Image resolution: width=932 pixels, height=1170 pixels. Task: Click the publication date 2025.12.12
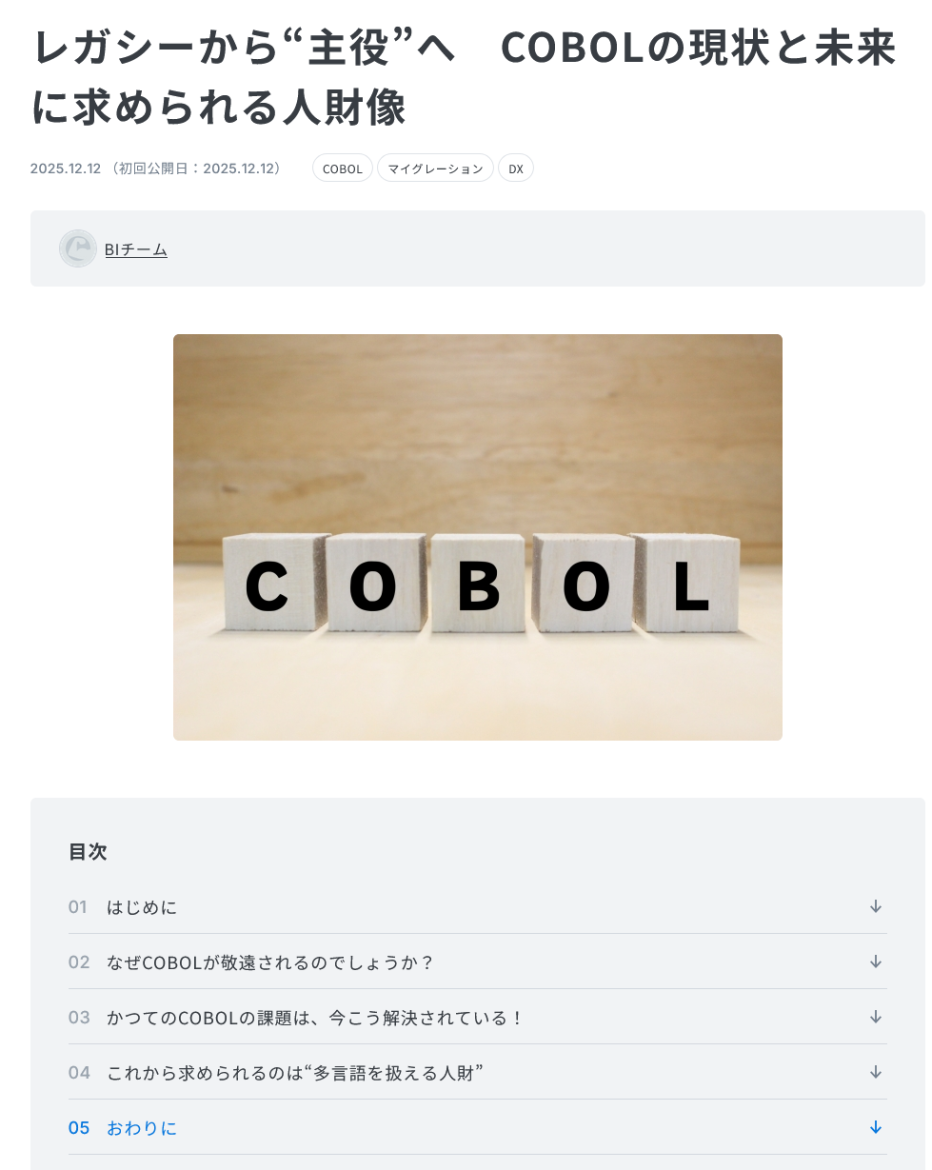click(x=66, y=169)
